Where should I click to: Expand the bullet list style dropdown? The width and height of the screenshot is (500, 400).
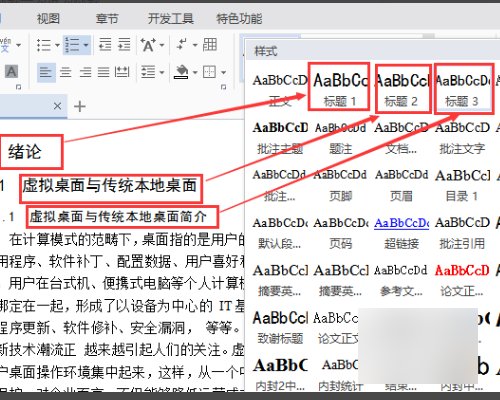click(57, 45)
